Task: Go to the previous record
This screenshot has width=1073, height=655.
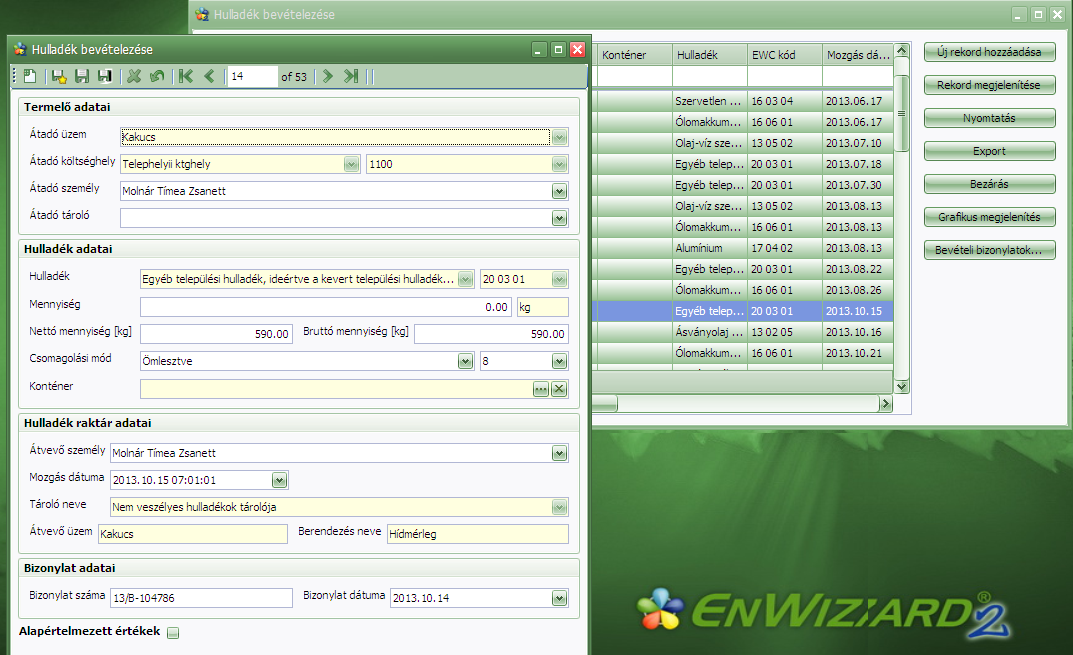Action: coord(209,76)
